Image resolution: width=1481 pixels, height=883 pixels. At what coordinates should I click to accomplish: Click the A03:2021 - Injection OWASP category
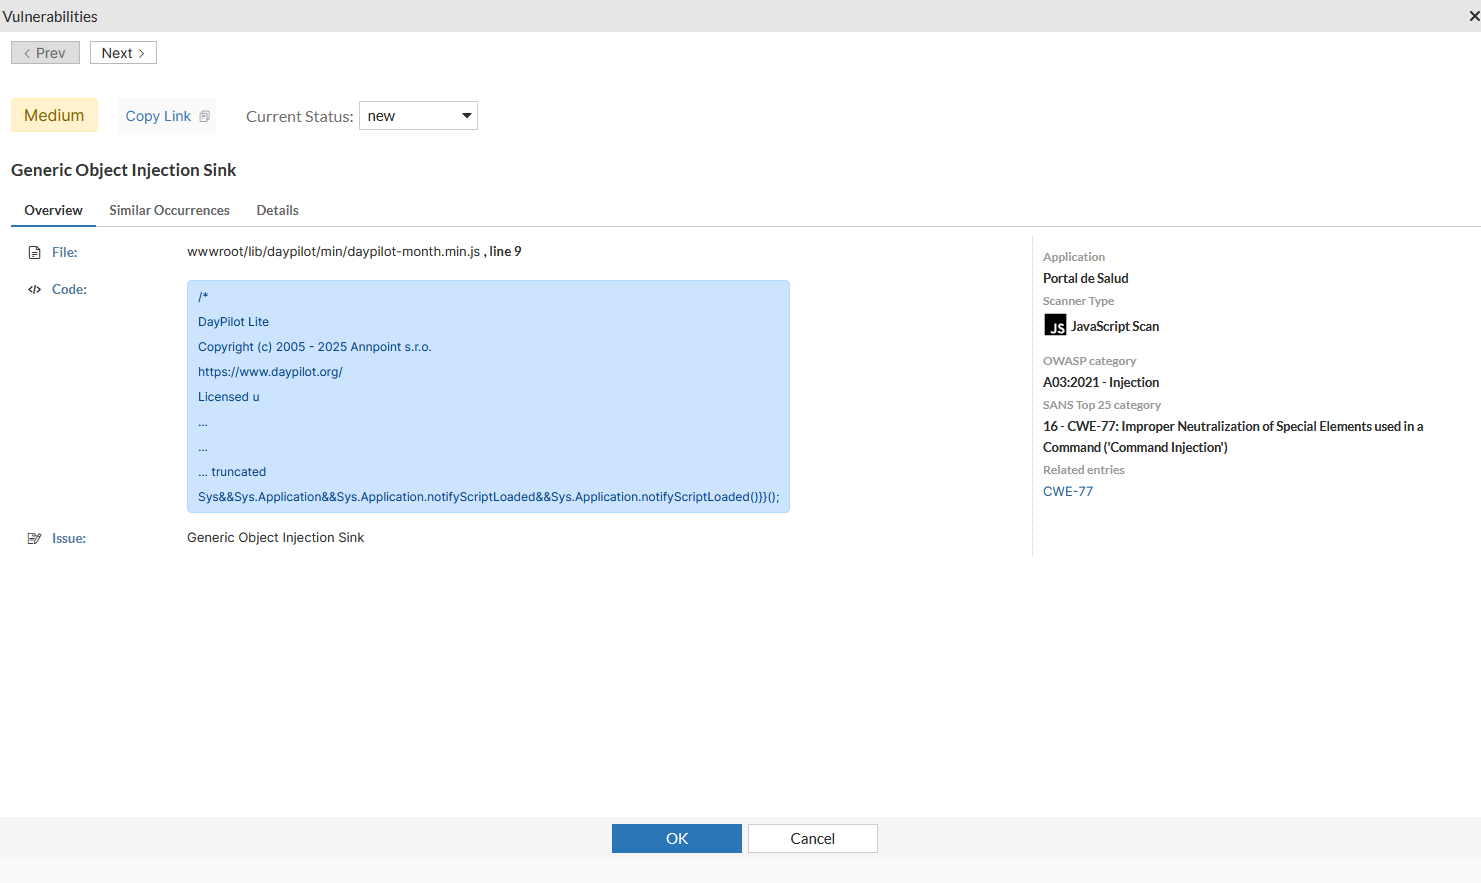coord(1101,383)
